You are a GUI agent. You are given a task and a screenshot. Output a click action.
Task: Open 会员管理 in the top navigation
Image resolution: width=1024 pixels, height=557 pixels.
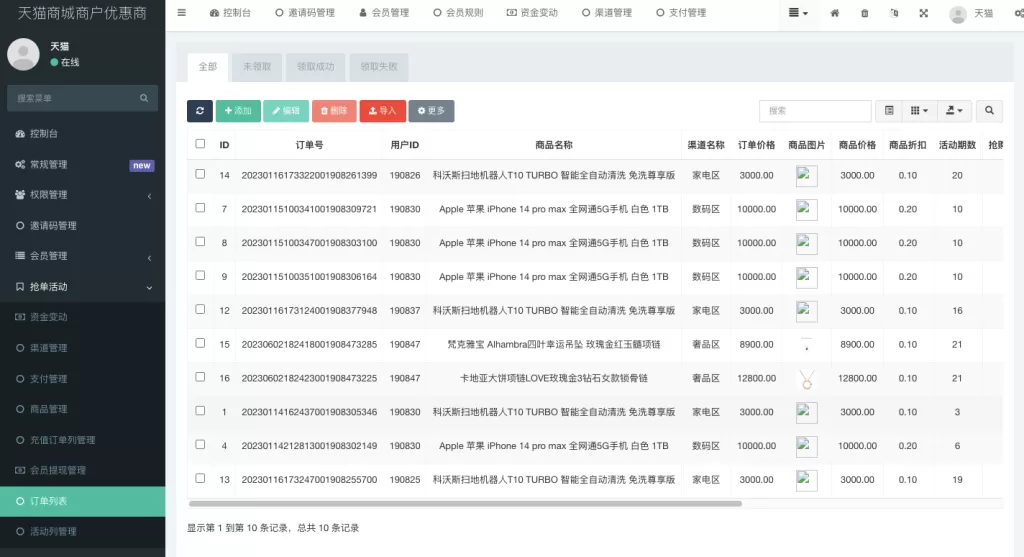384,12
